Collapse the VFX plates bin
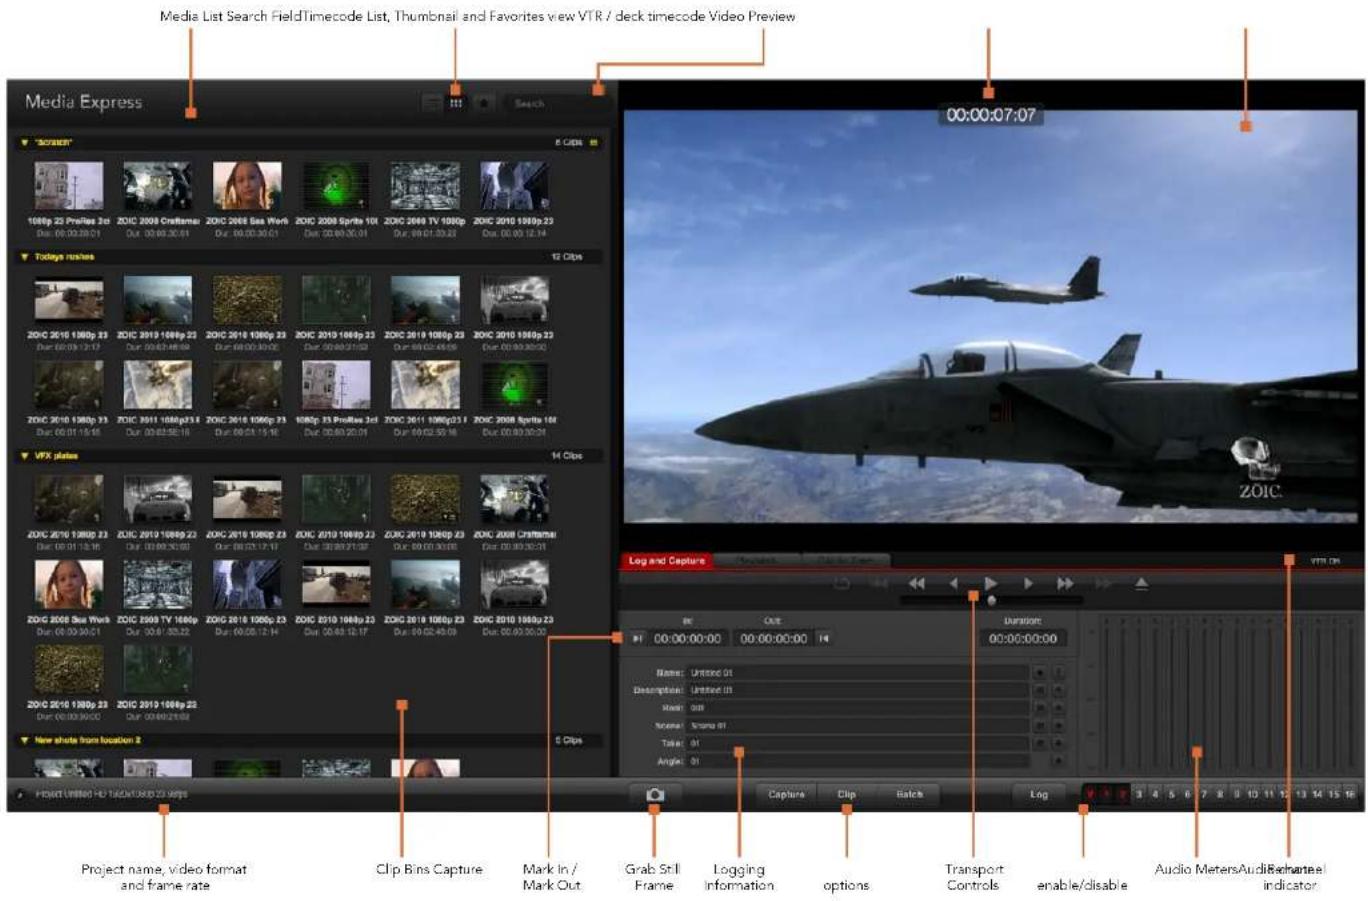The width and height of the screenshot is (1368, 901). point(25,456)
